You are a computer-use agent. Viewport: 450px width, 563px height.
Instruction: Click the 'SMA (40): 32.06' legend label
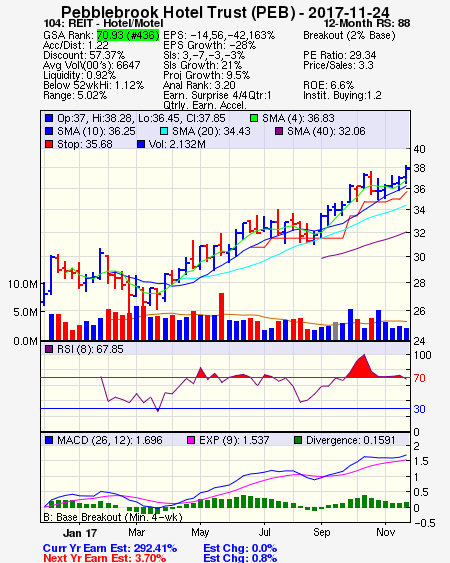(326, 131)
